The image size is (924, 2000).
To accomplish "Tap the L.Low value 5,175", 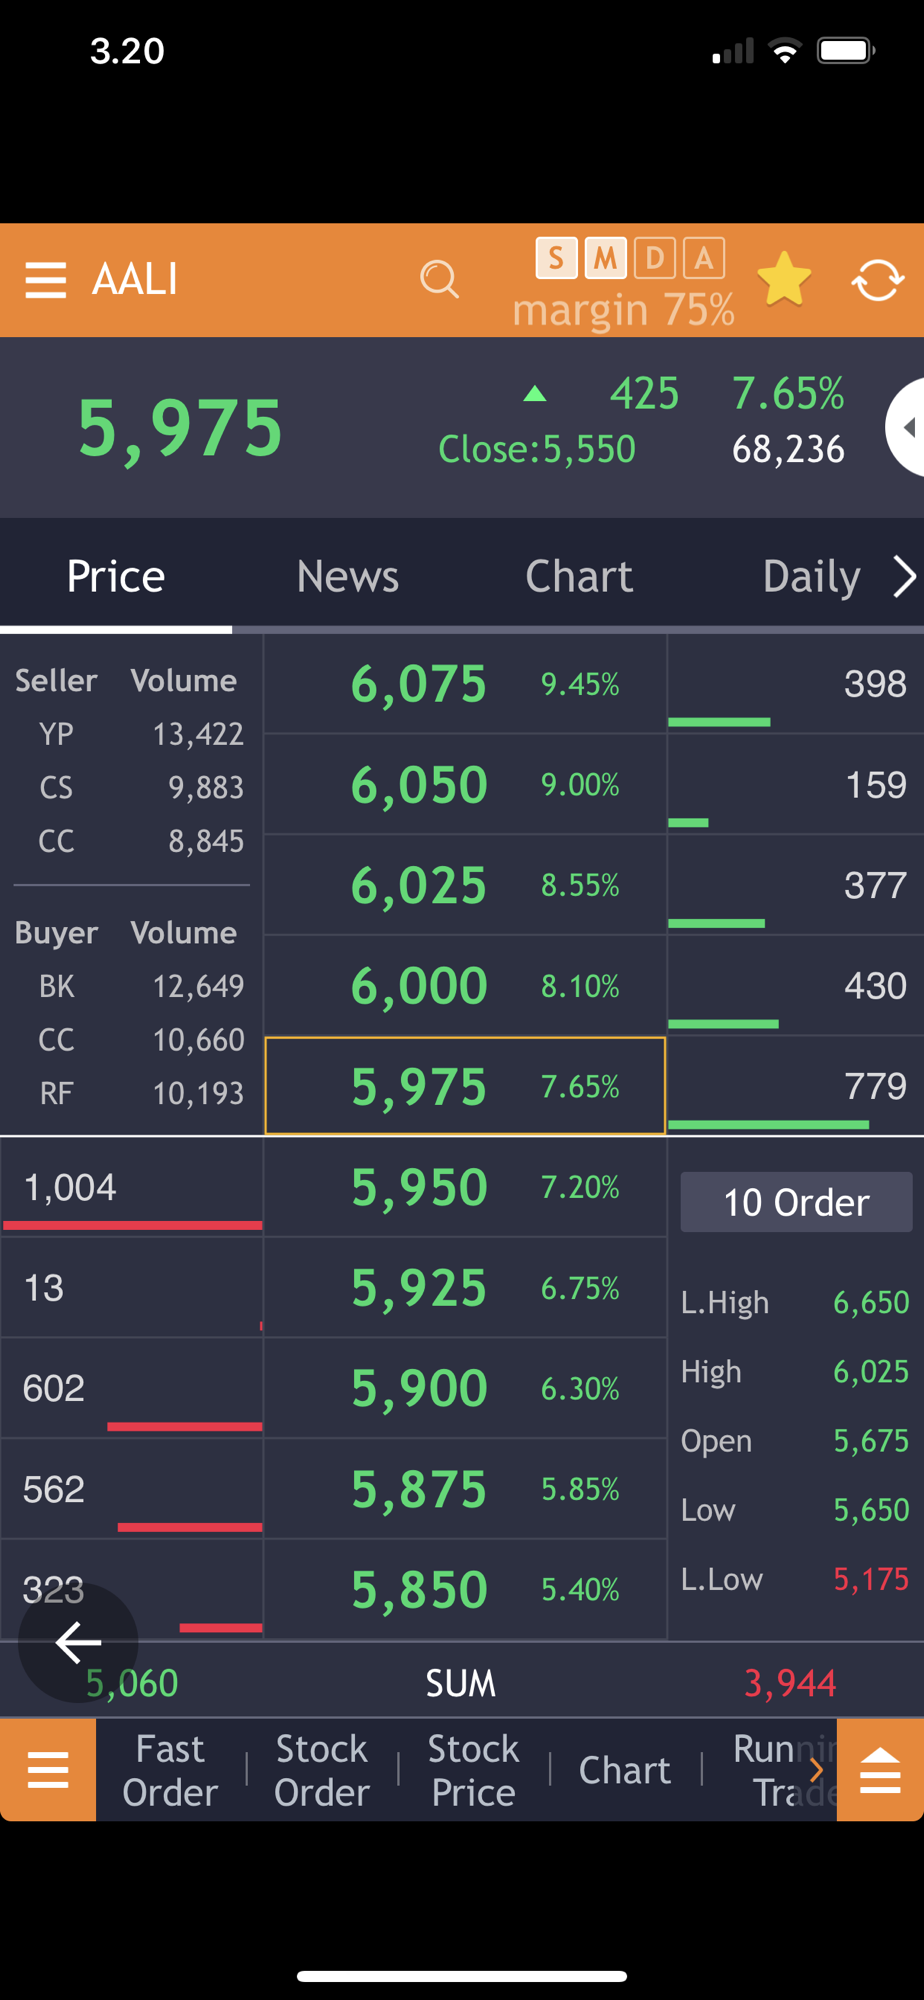I will tap(871, 1579).
